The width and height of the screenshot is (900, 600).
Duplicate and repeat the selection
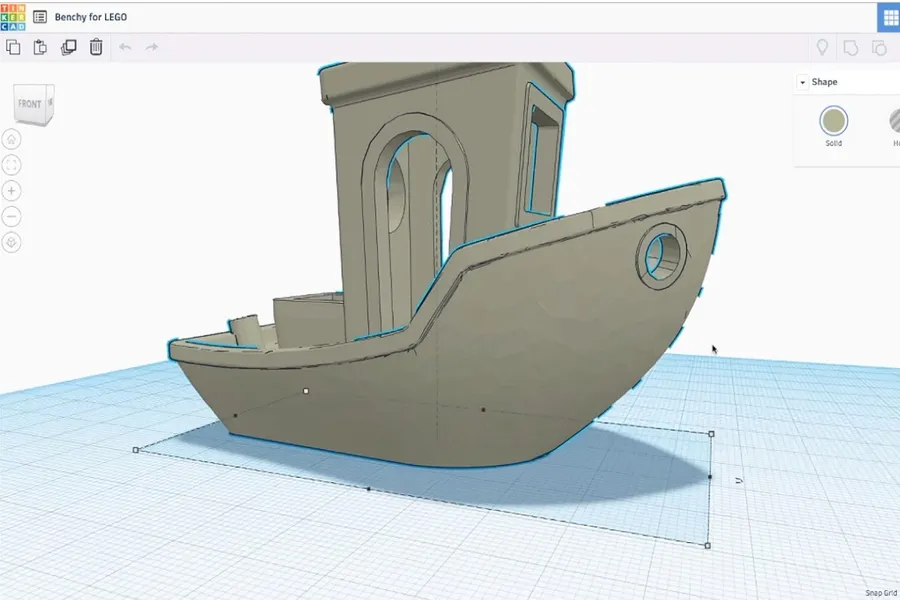[x=68, y=47]
